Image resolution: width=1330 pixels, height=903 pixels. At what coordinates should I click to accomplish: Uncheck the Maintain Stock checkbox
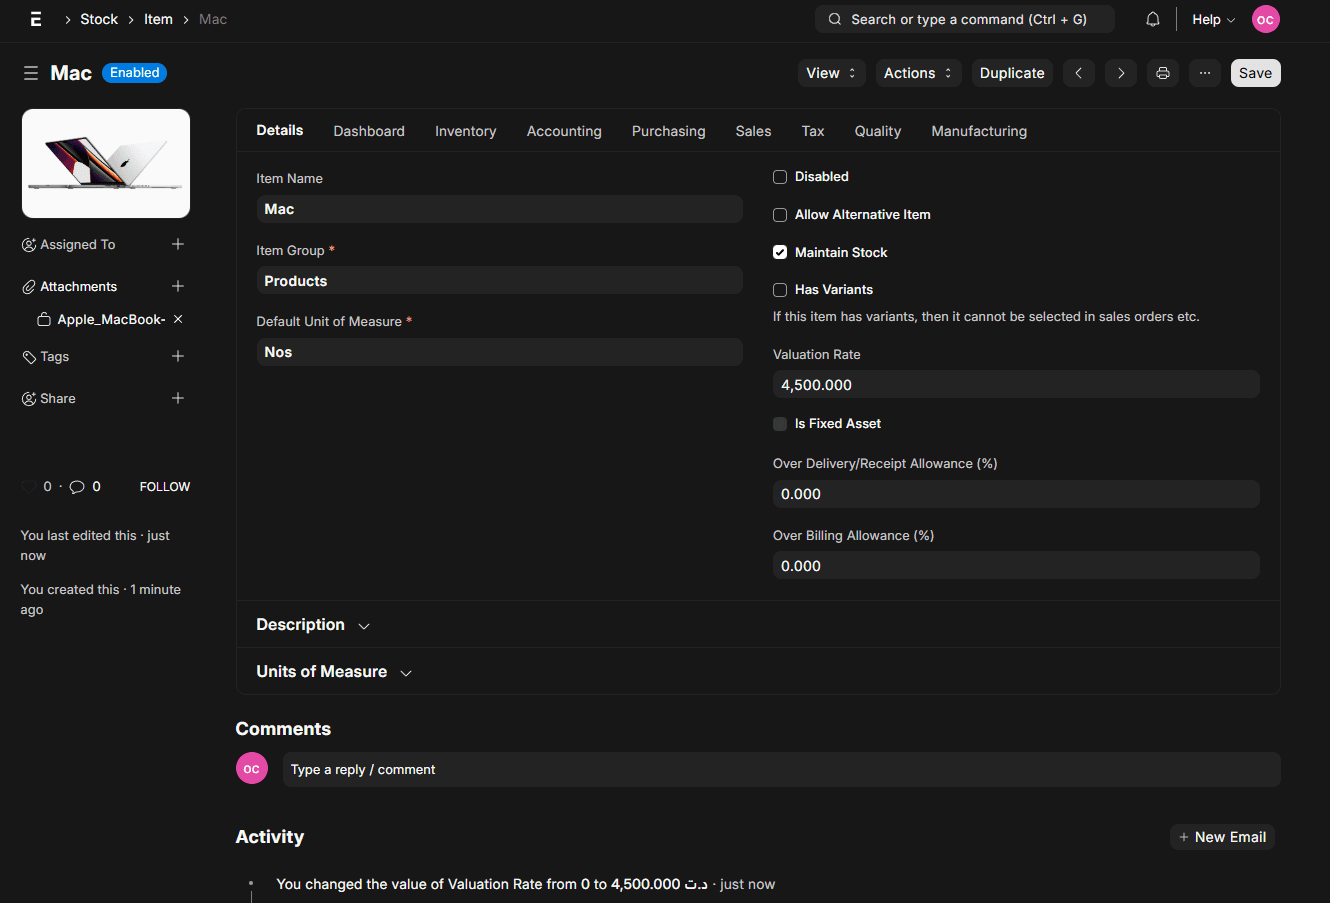780,252
